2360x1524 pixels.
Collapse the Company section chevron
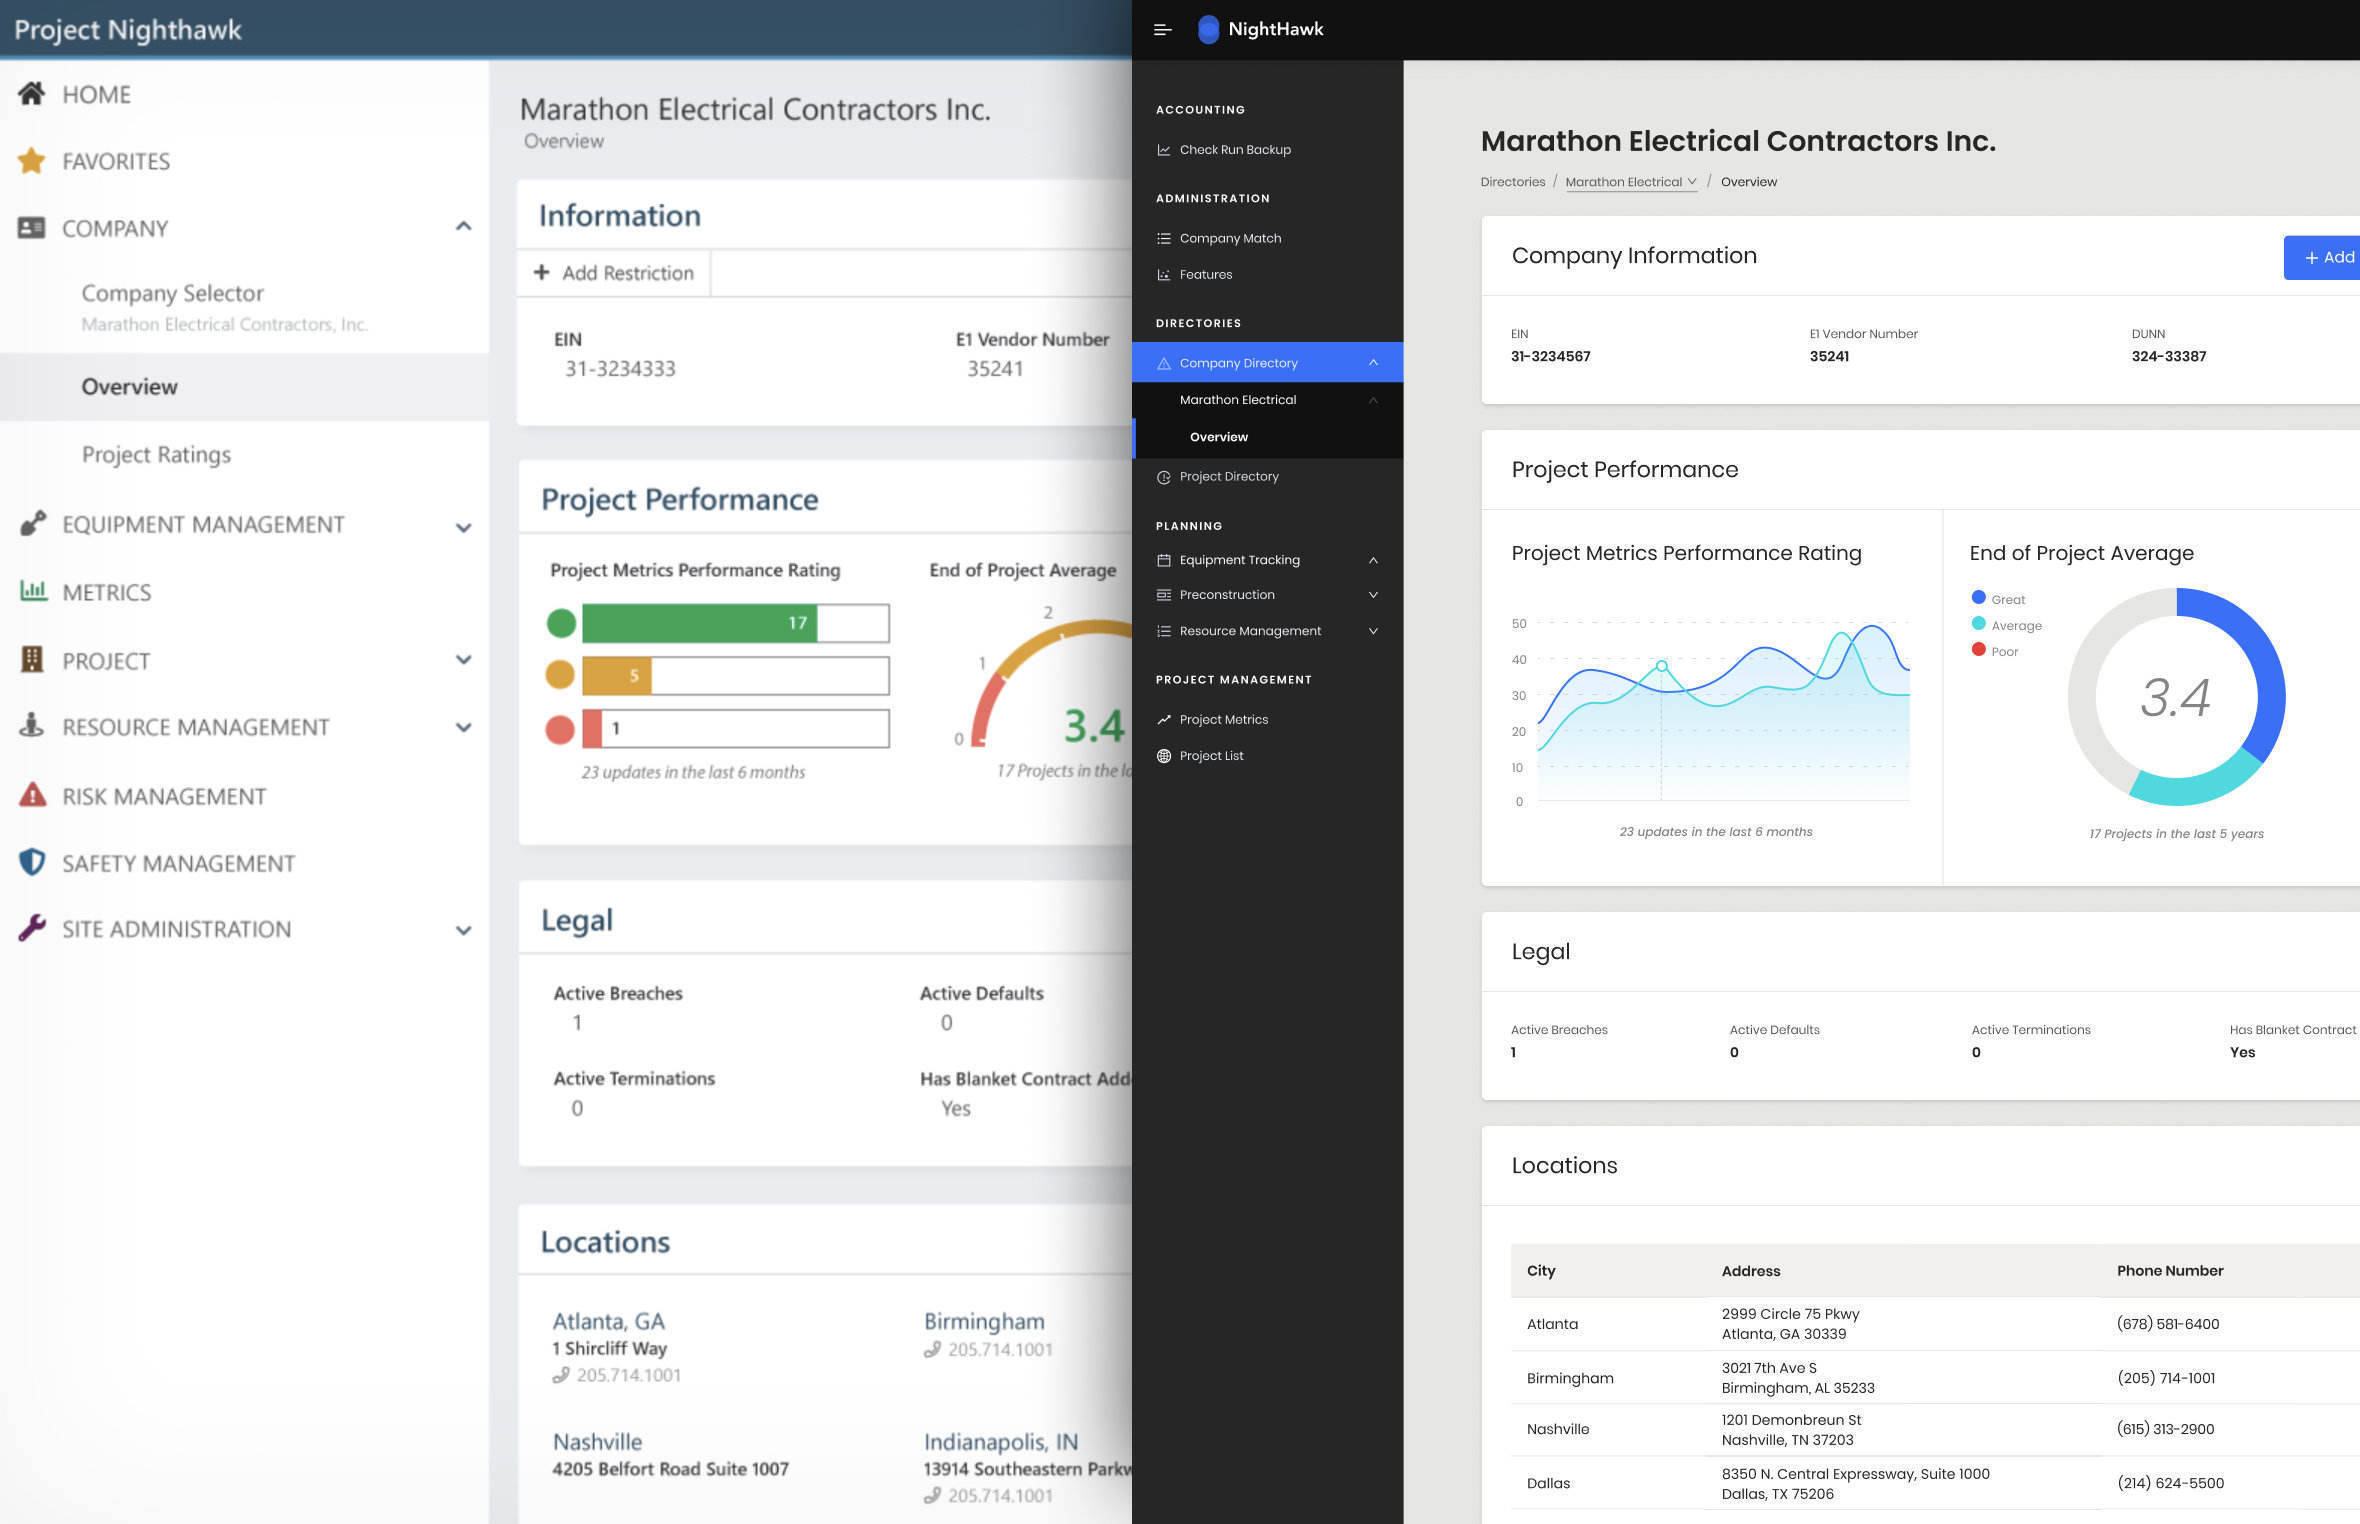pyautogui.click(x=463, y=227)
